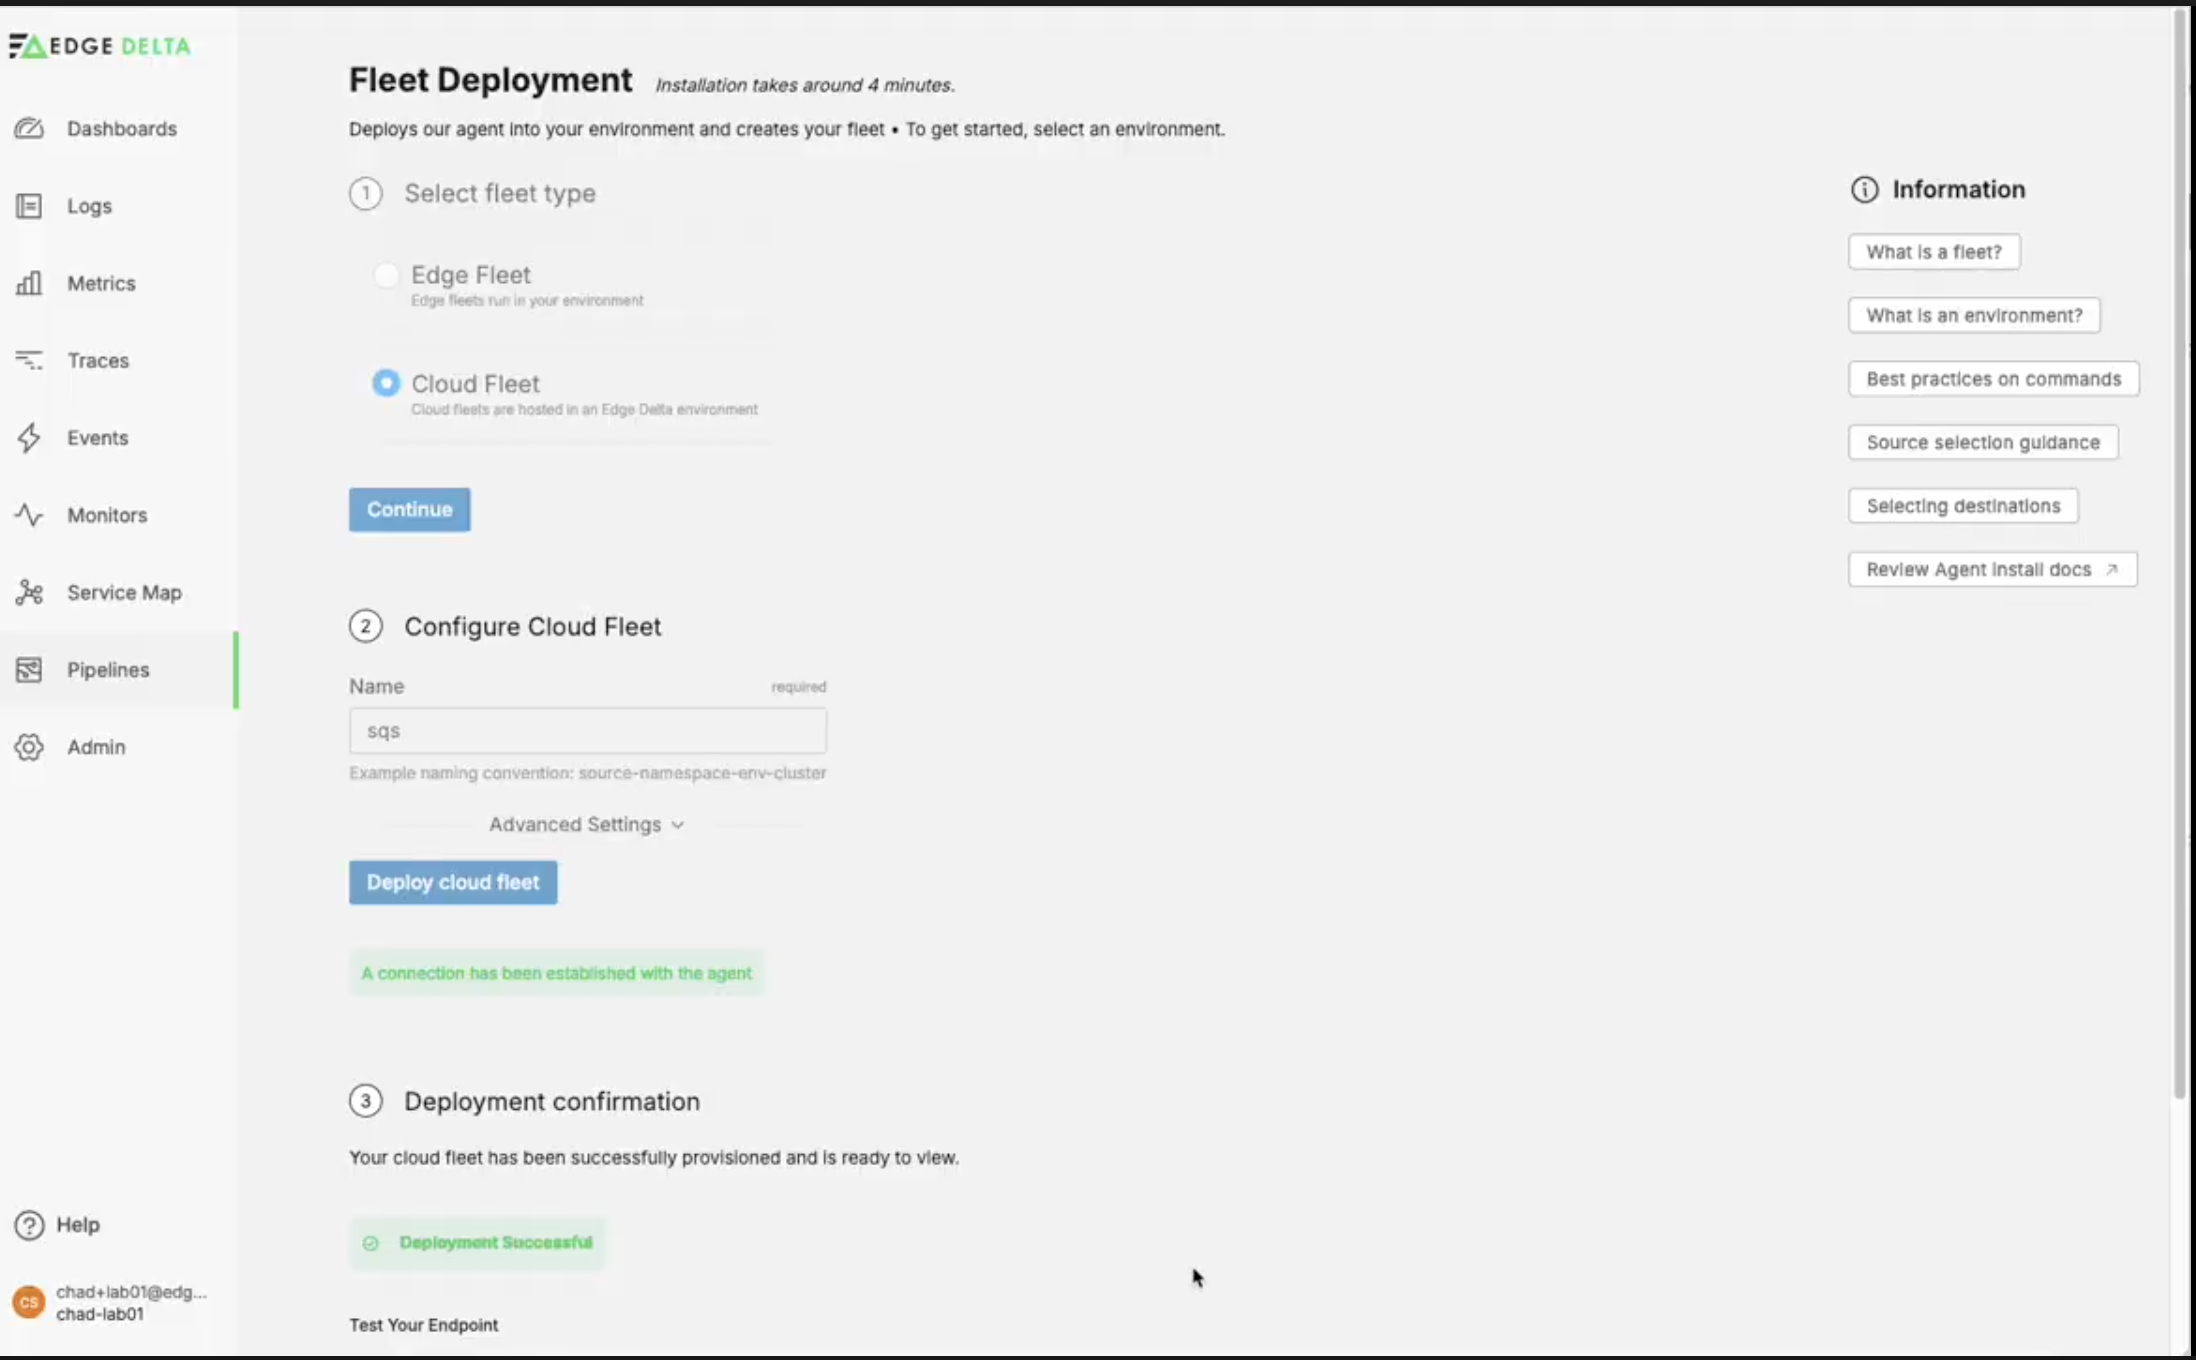Click the Traces icon in the sidebar
Viewport: 2196px width, 1360px height.
click(29, 360)
